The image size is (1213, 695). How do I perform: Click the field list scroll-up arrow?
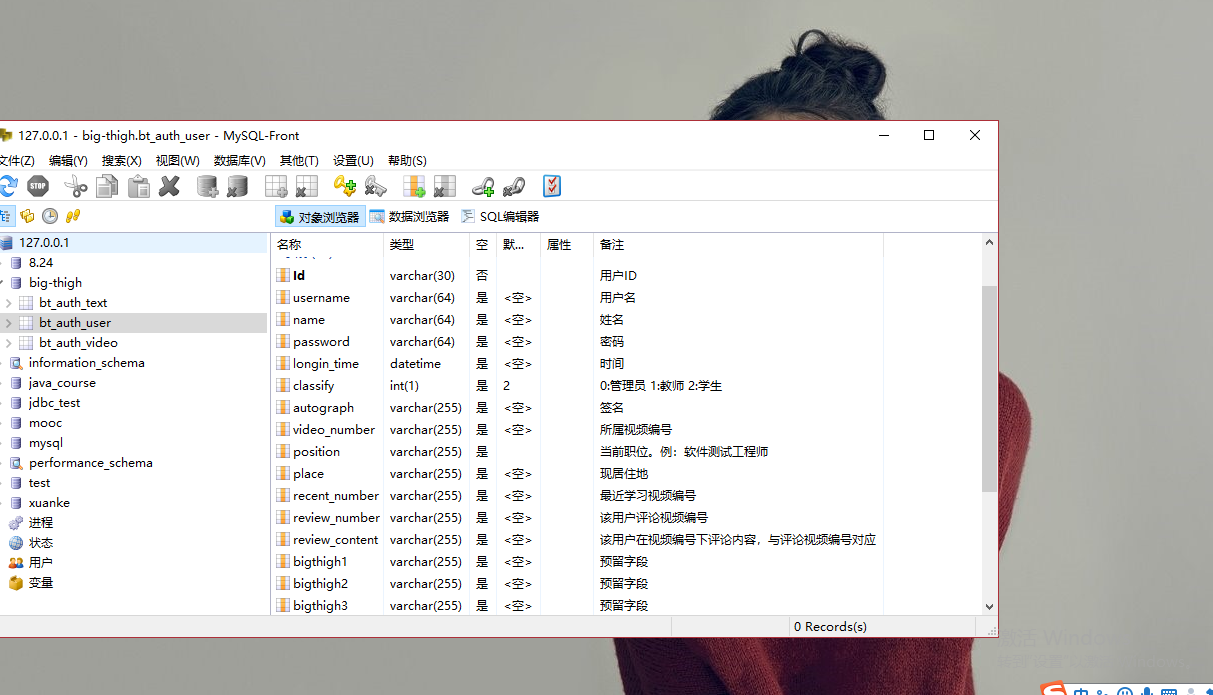point(990,243)
